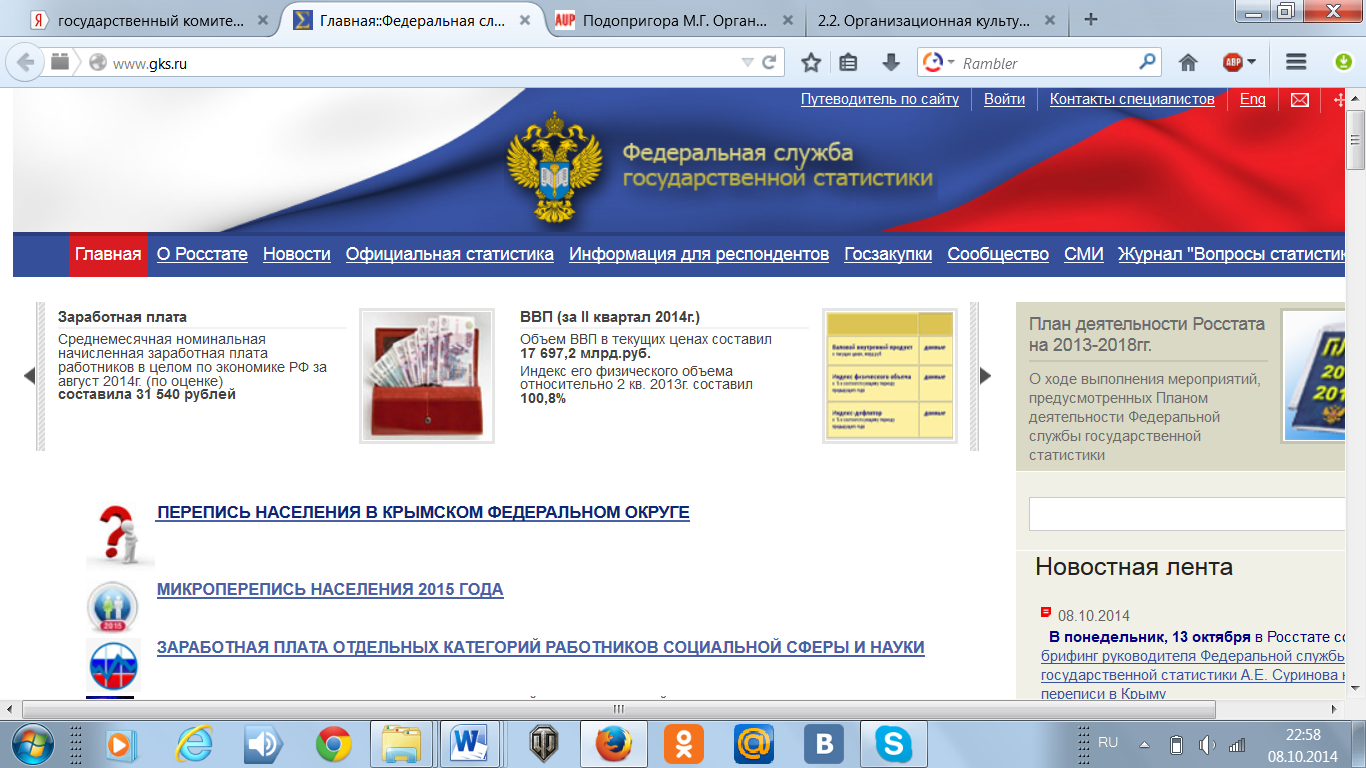Click the salary categories chart icon
This screenshot has height=768, width=1366.
click(x=111, y=663)
